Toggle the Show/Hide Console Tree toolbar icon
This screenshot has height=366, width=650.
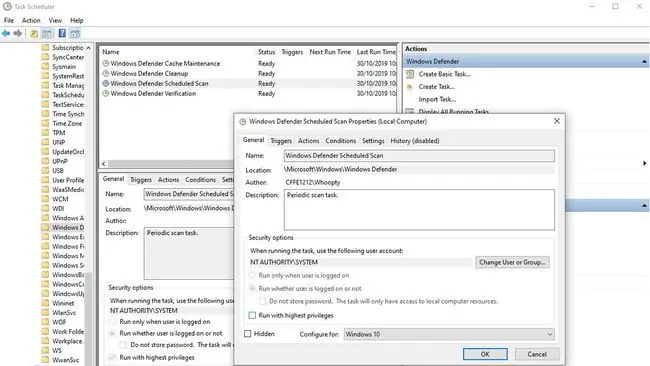tap(47, 34)
